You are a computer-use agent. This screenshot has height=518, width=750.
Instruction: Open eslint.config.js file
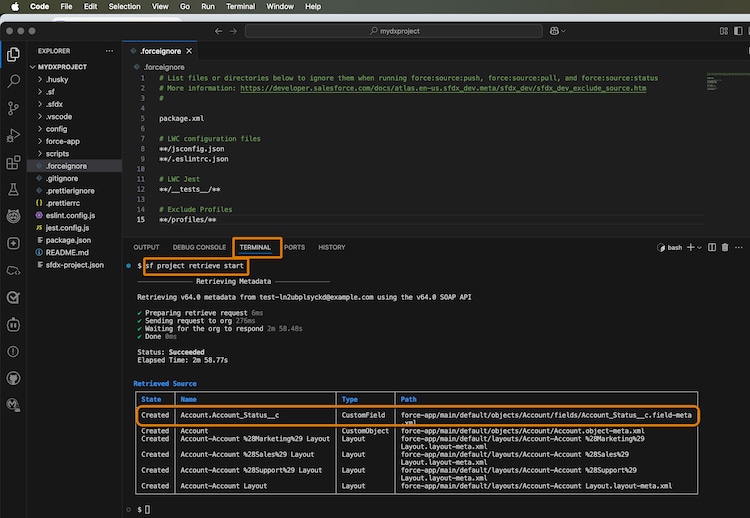pos(70,216)
